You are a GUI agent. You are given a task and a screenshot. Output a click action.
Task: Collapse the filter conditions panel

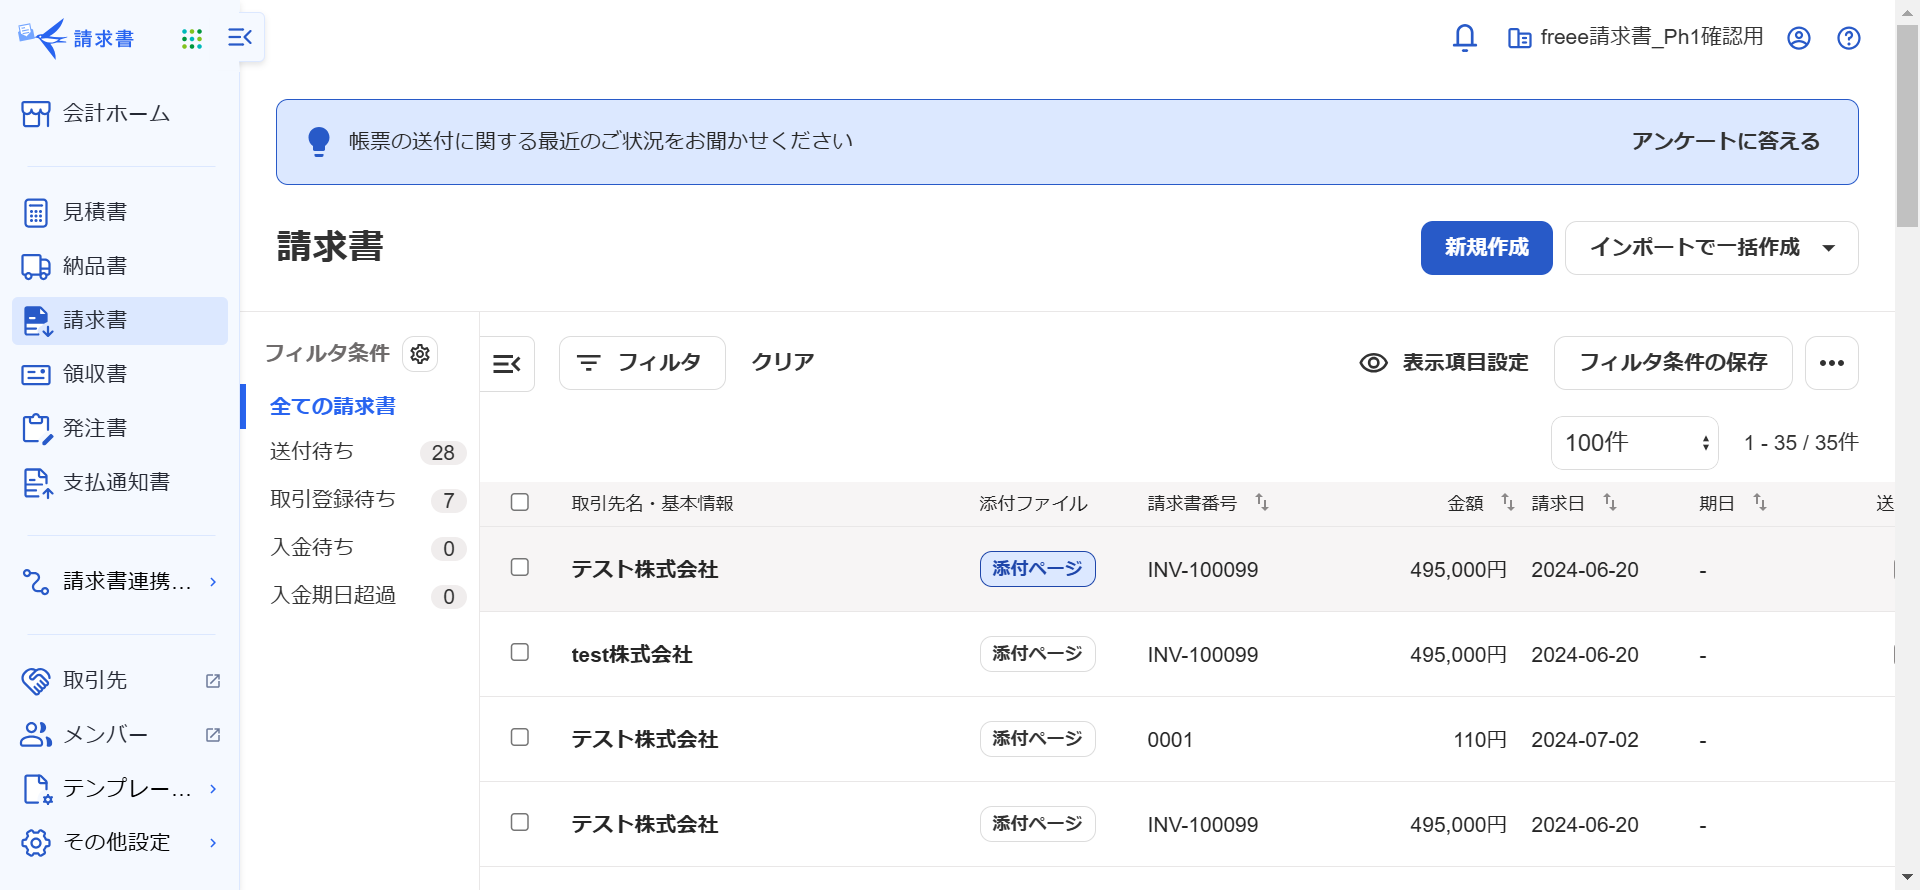(507, 364)
